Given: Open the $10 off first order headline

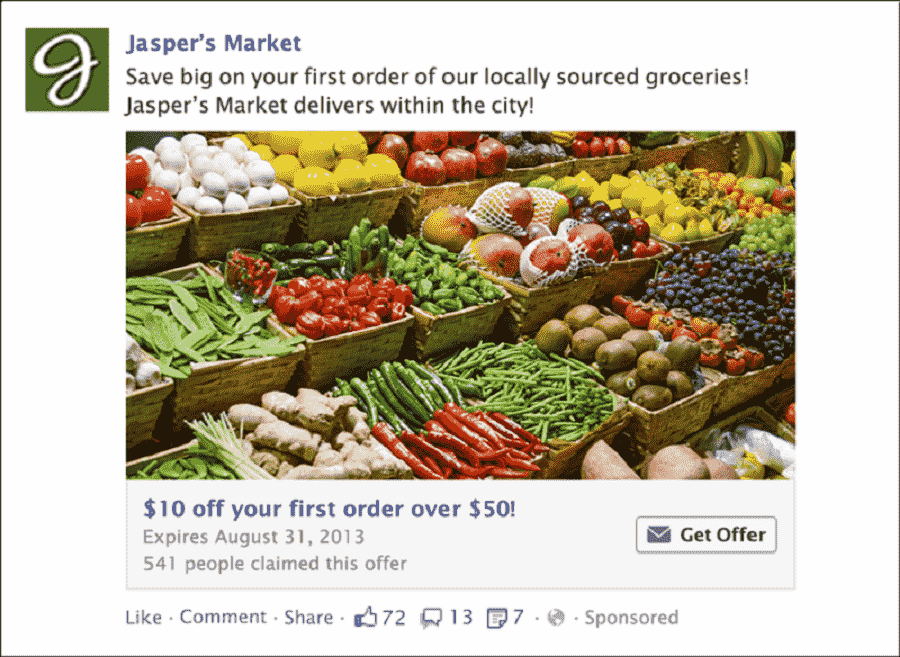Looking at the screenshot, I should [x=329, y=508].
